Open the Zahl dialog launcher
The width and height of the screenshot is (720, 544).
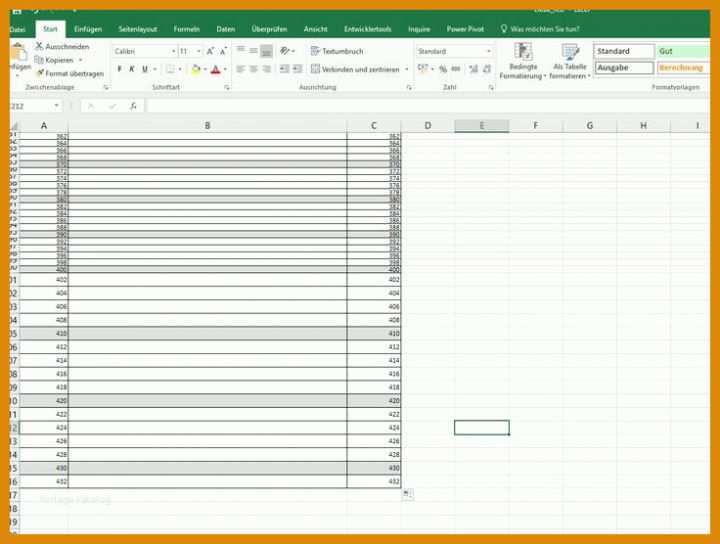[491, 87]
